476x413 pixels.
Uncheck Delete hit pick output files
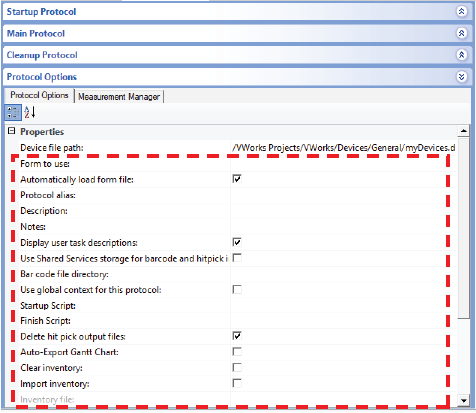click(237, 336)
